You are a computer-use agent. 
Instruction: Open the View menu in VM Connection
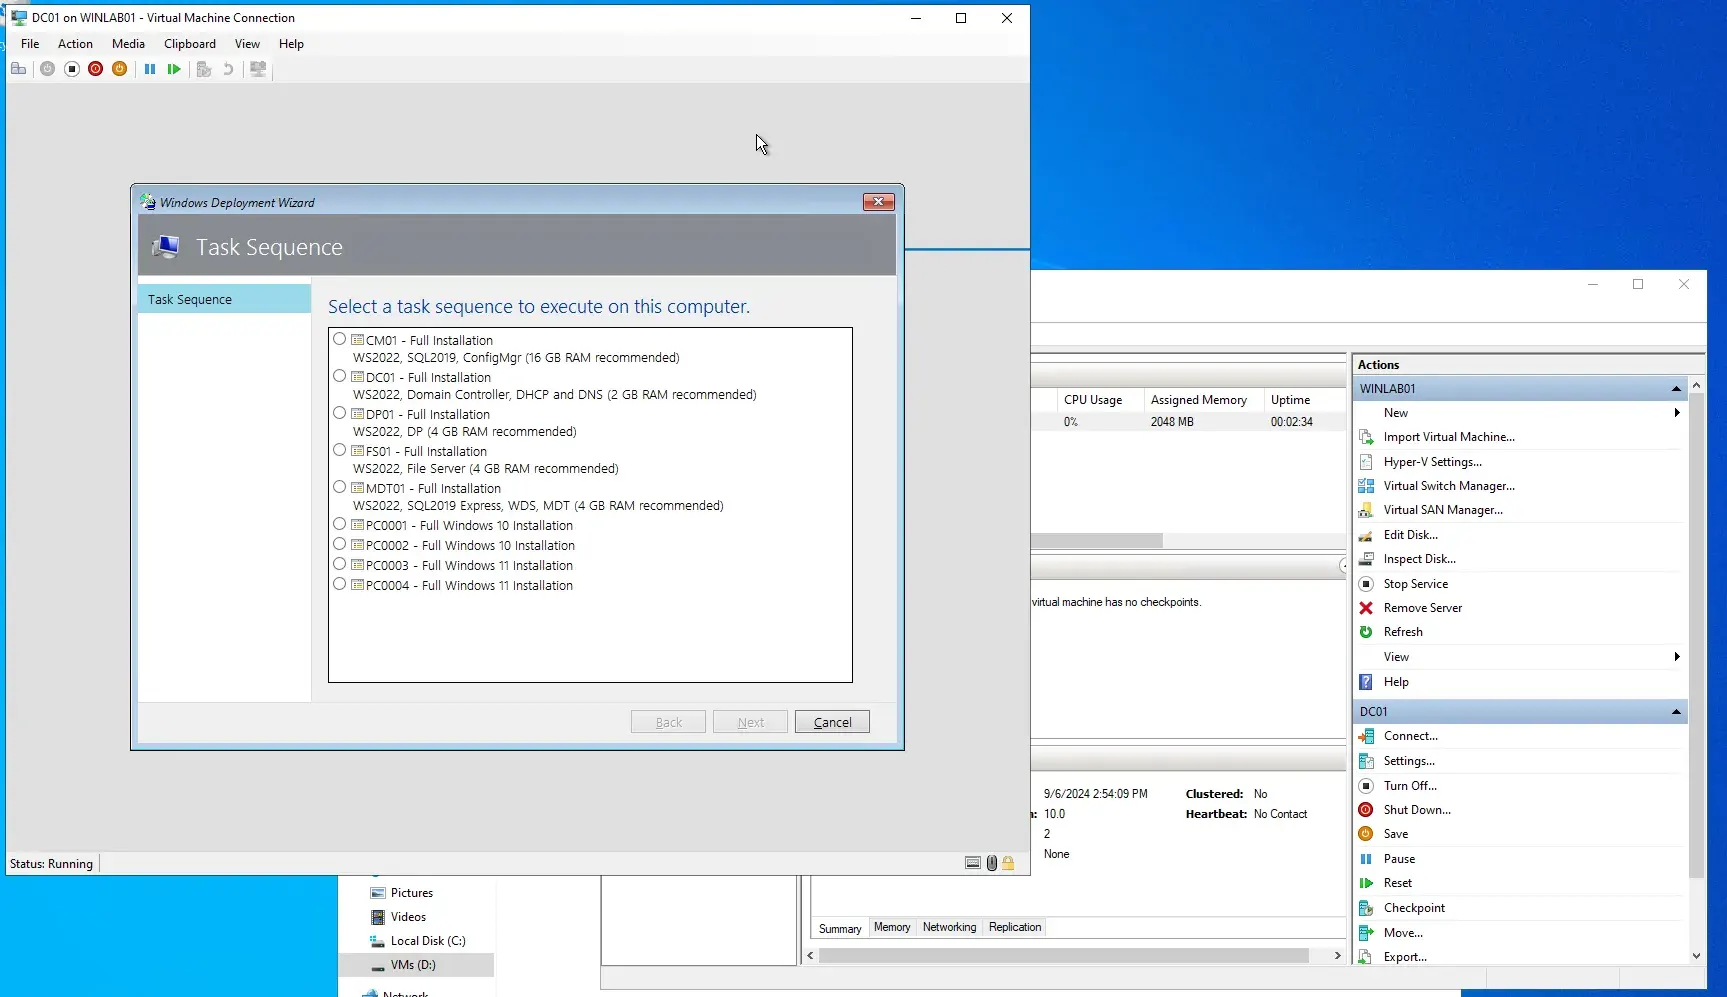coord(247,44)
